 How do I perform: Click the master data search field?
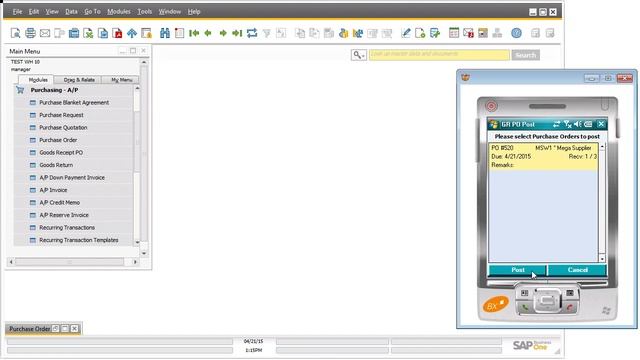click(x=439, y=55)
